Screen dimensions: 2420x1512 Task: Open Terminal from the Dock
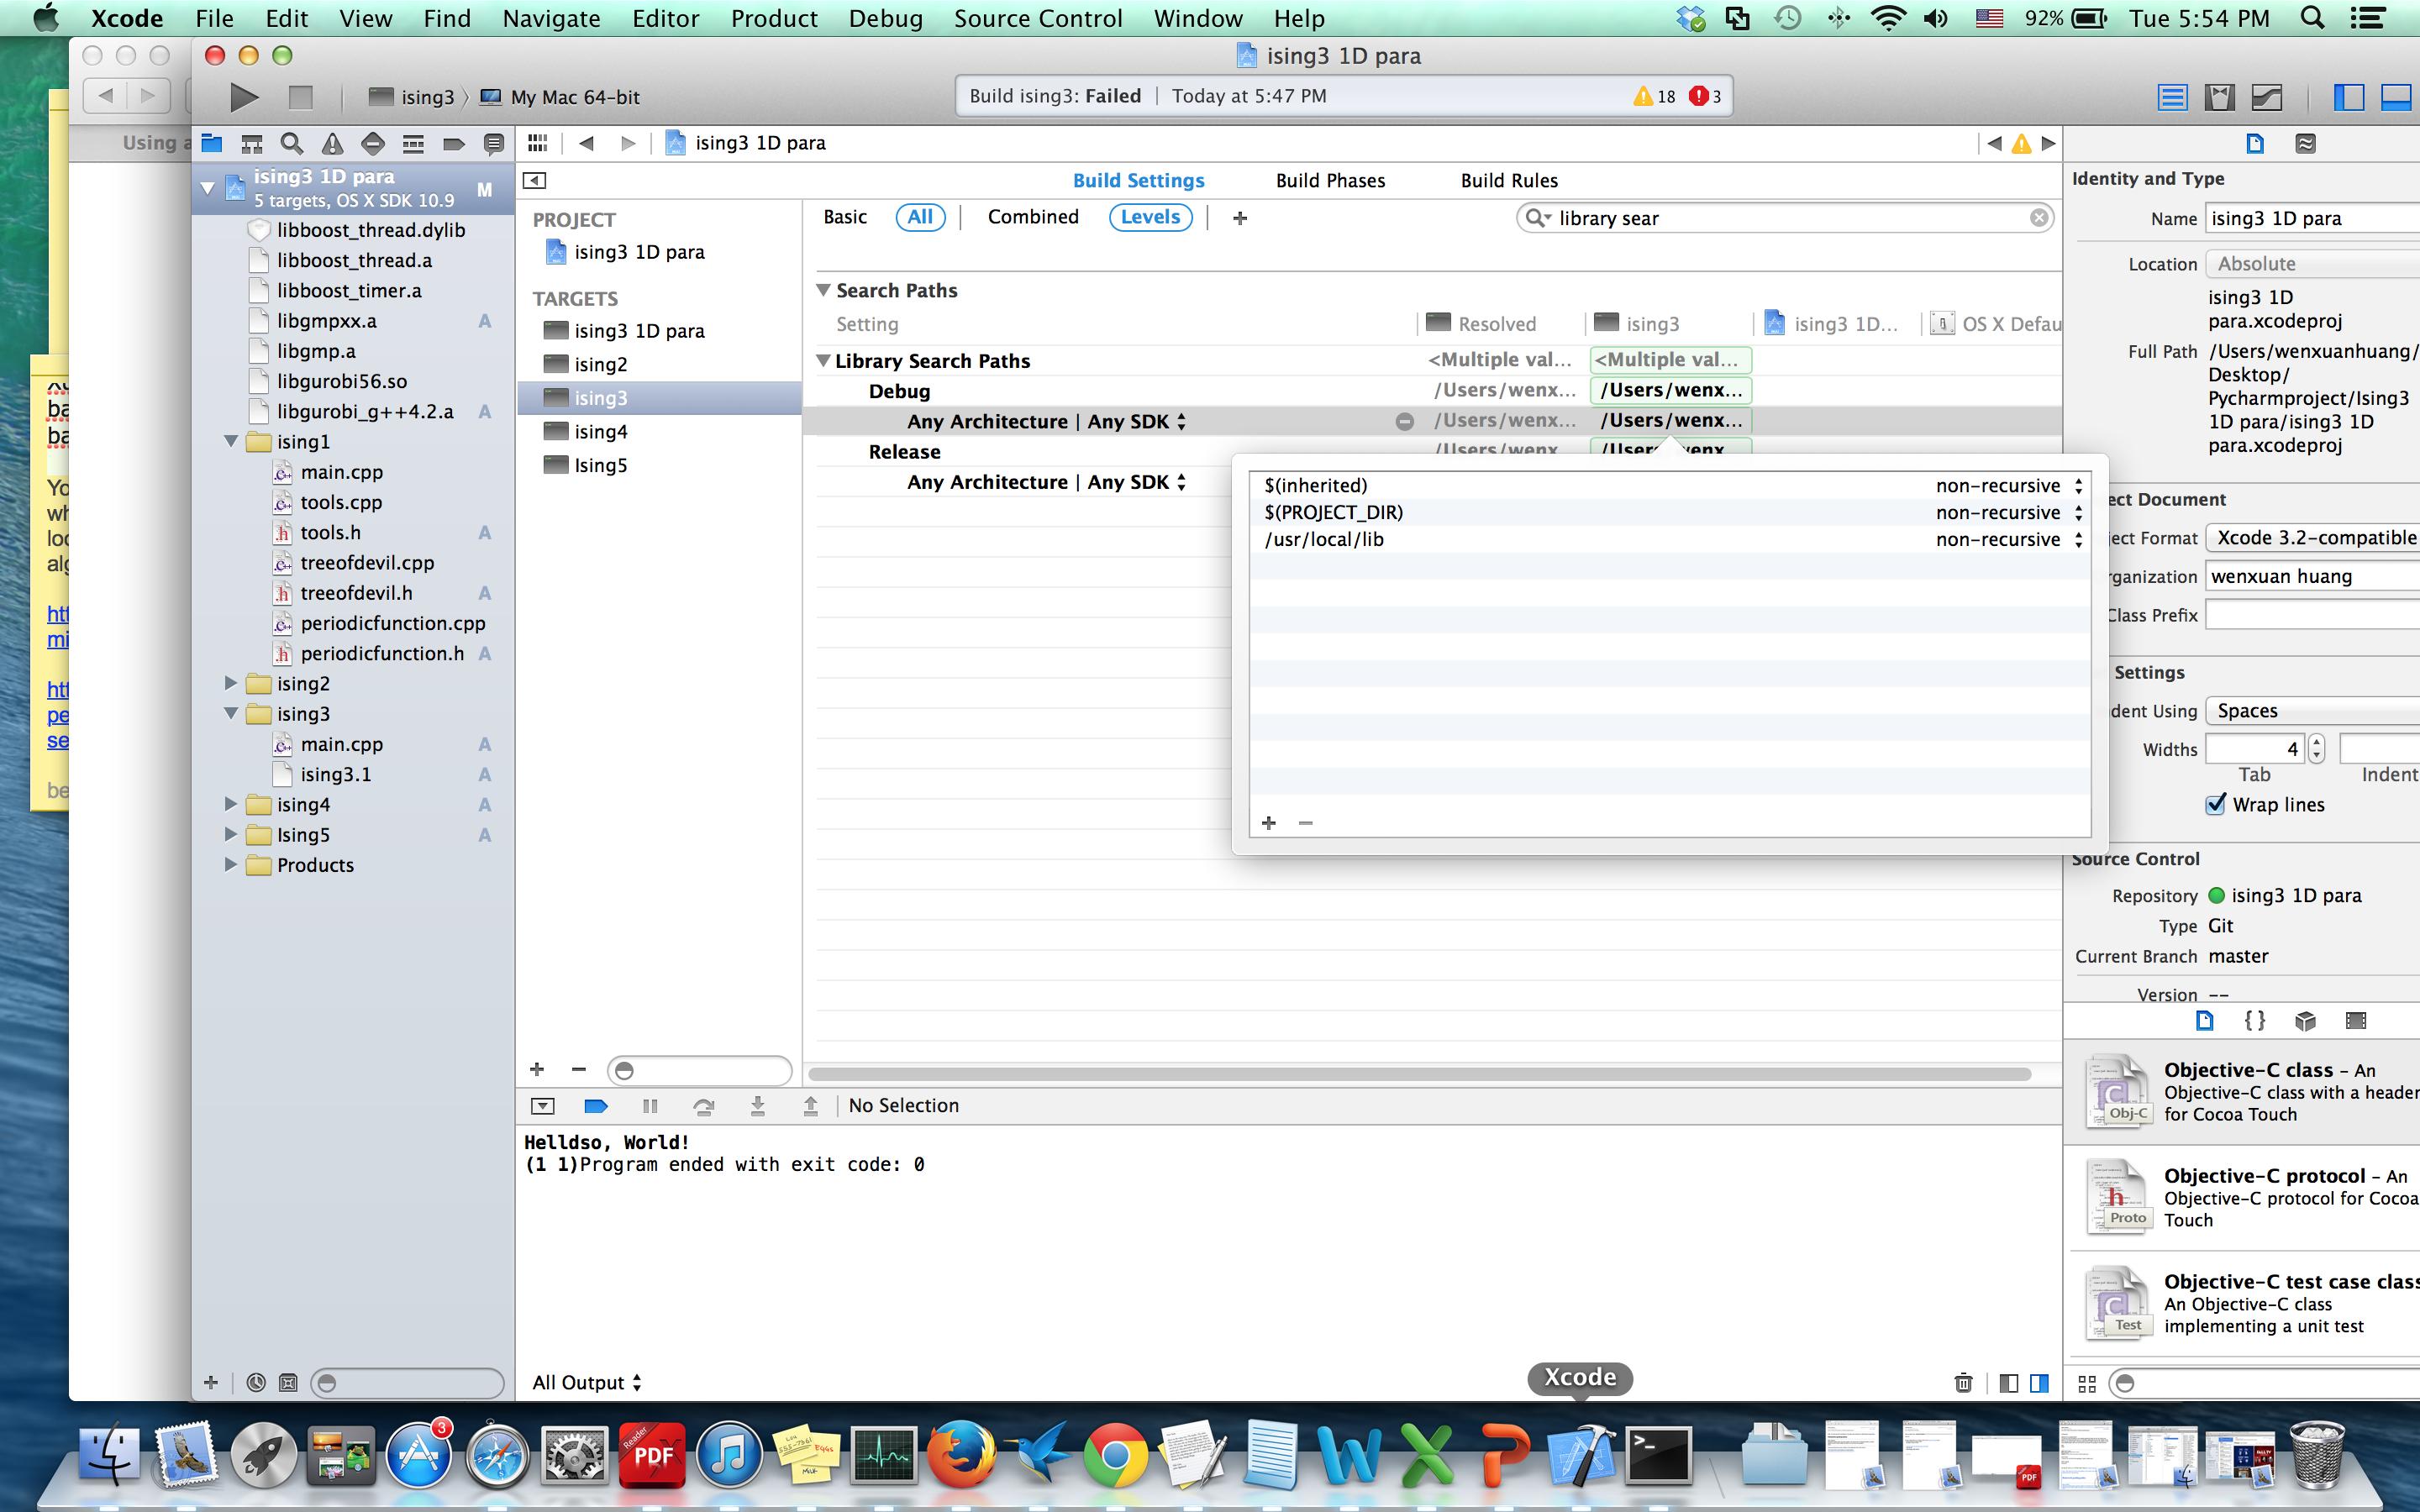1658,1454
